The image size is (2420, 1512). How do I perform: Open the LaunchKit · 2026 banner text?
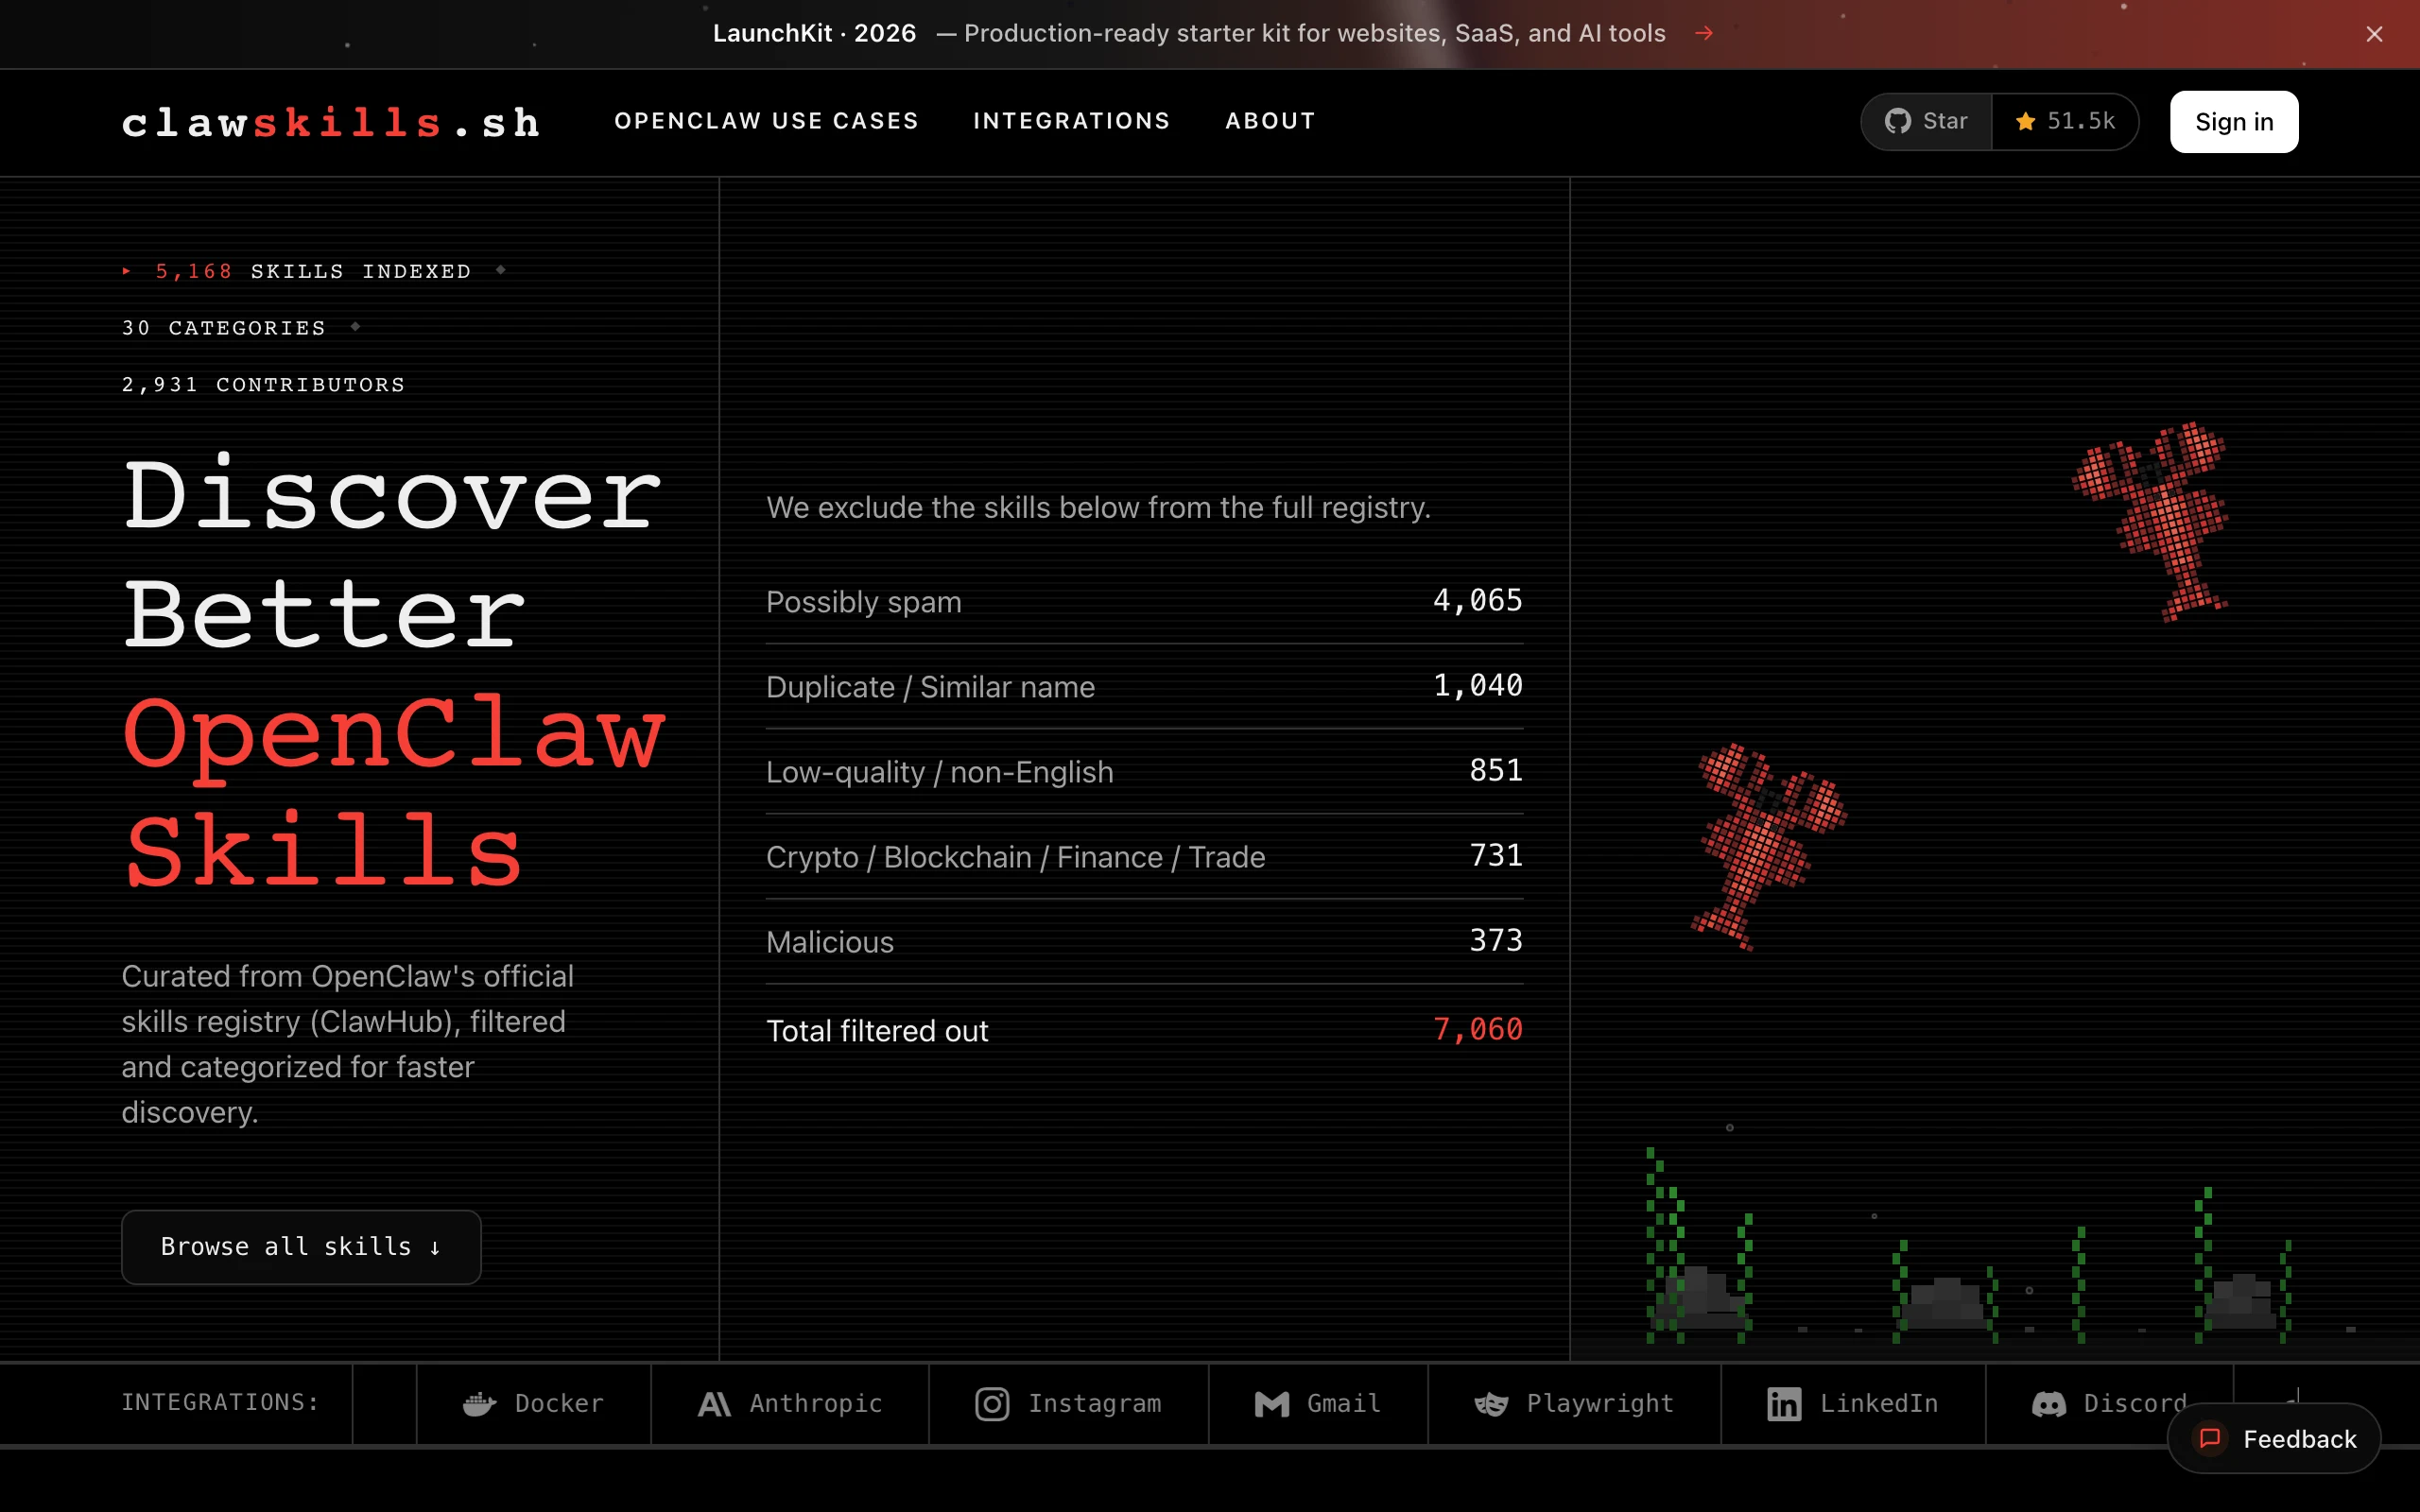(814, 33)
